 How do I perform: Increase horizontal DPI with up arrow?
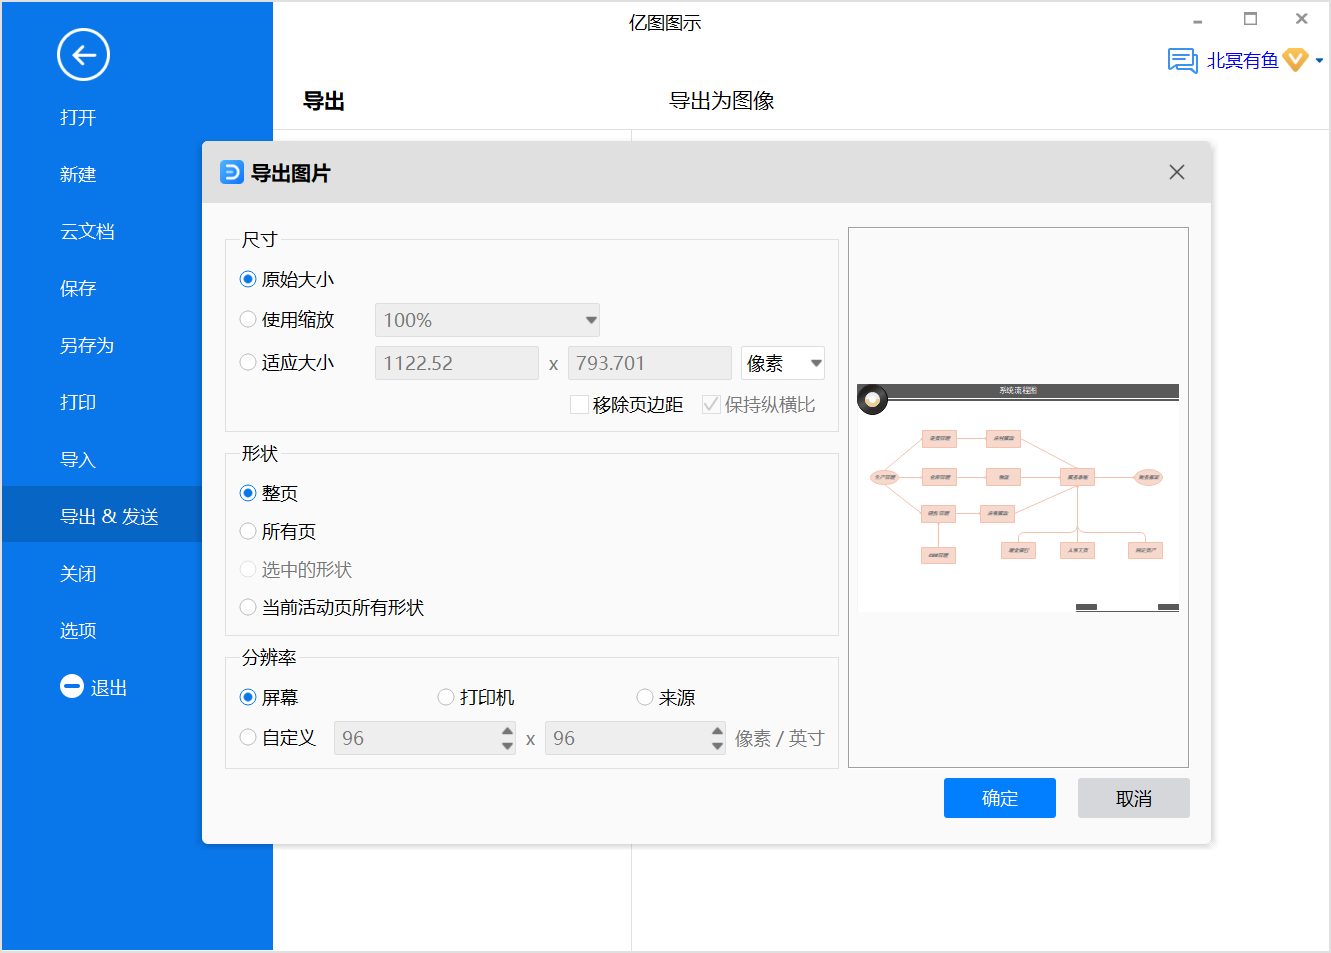point(507,731)
